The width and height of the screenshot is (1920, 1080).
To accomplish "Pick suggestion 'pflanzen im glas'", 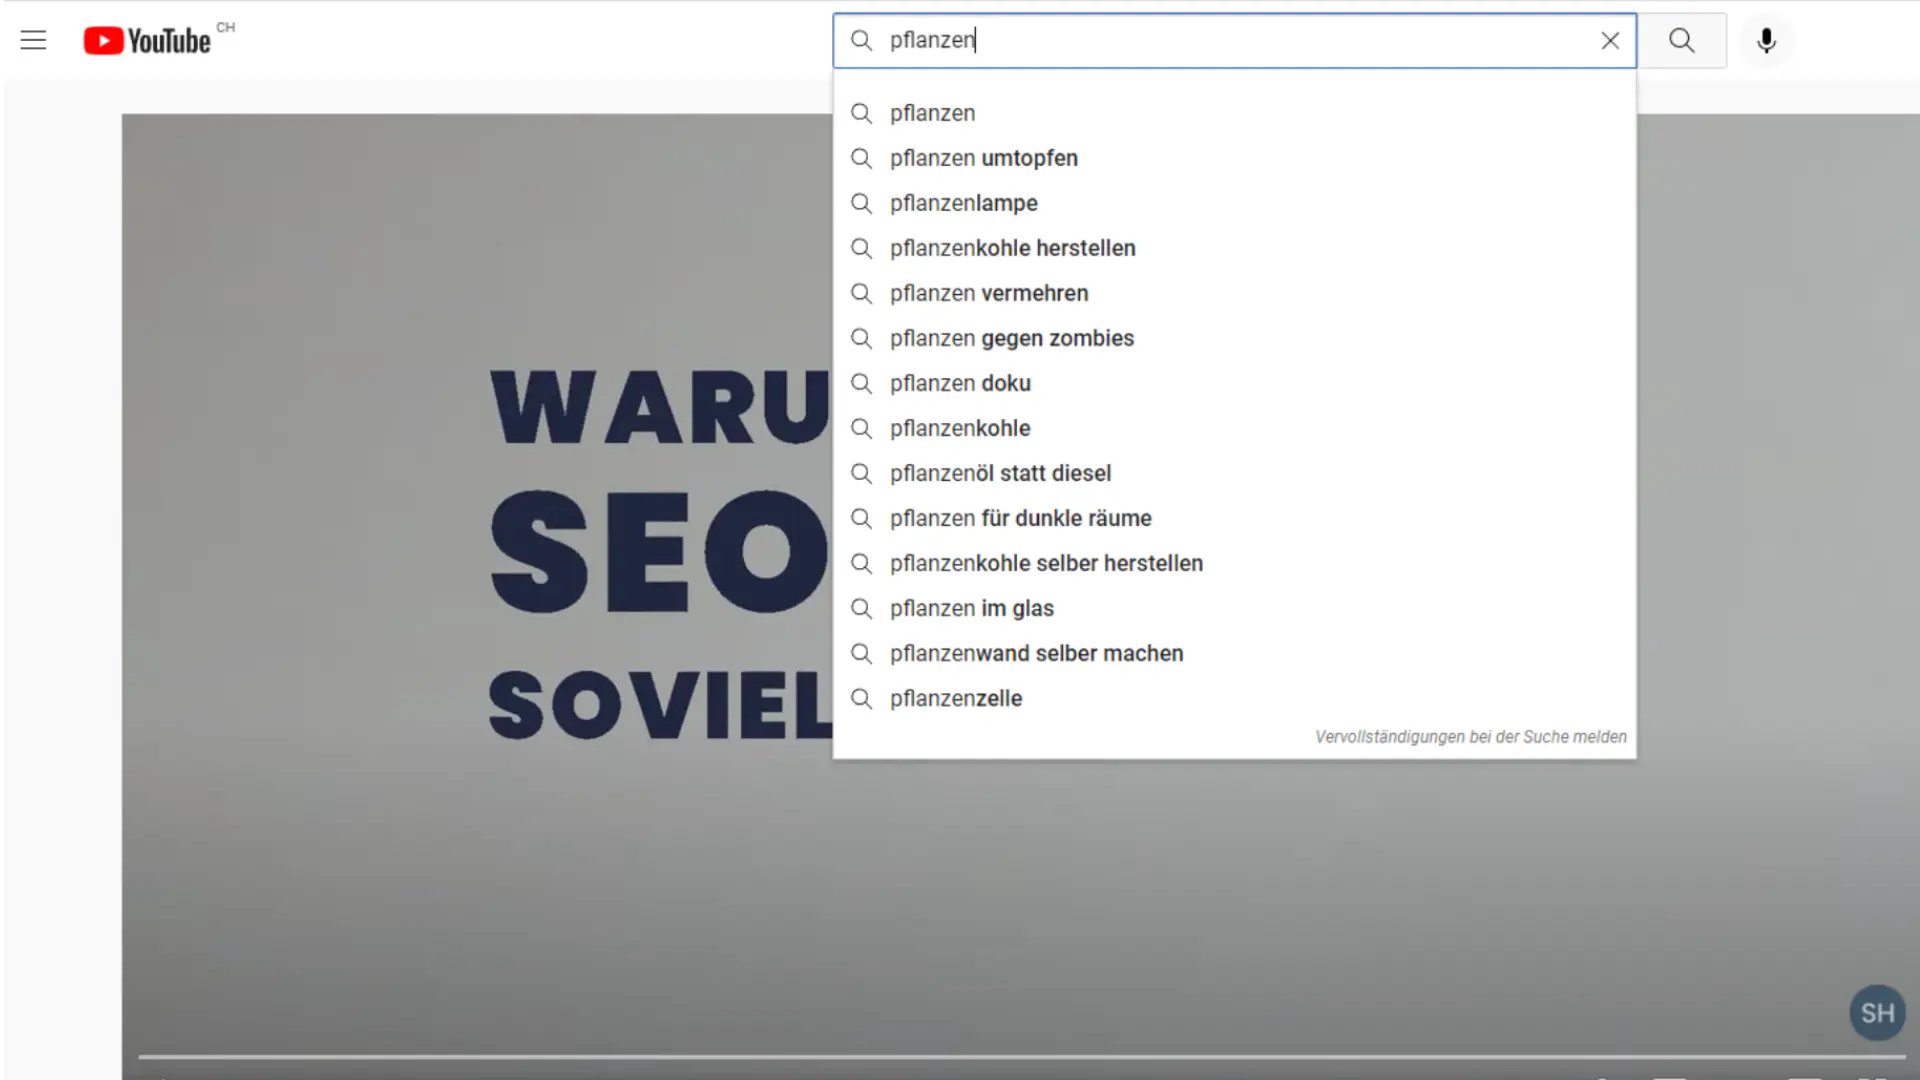I will pyautogui.click(x=1234, y=608).
